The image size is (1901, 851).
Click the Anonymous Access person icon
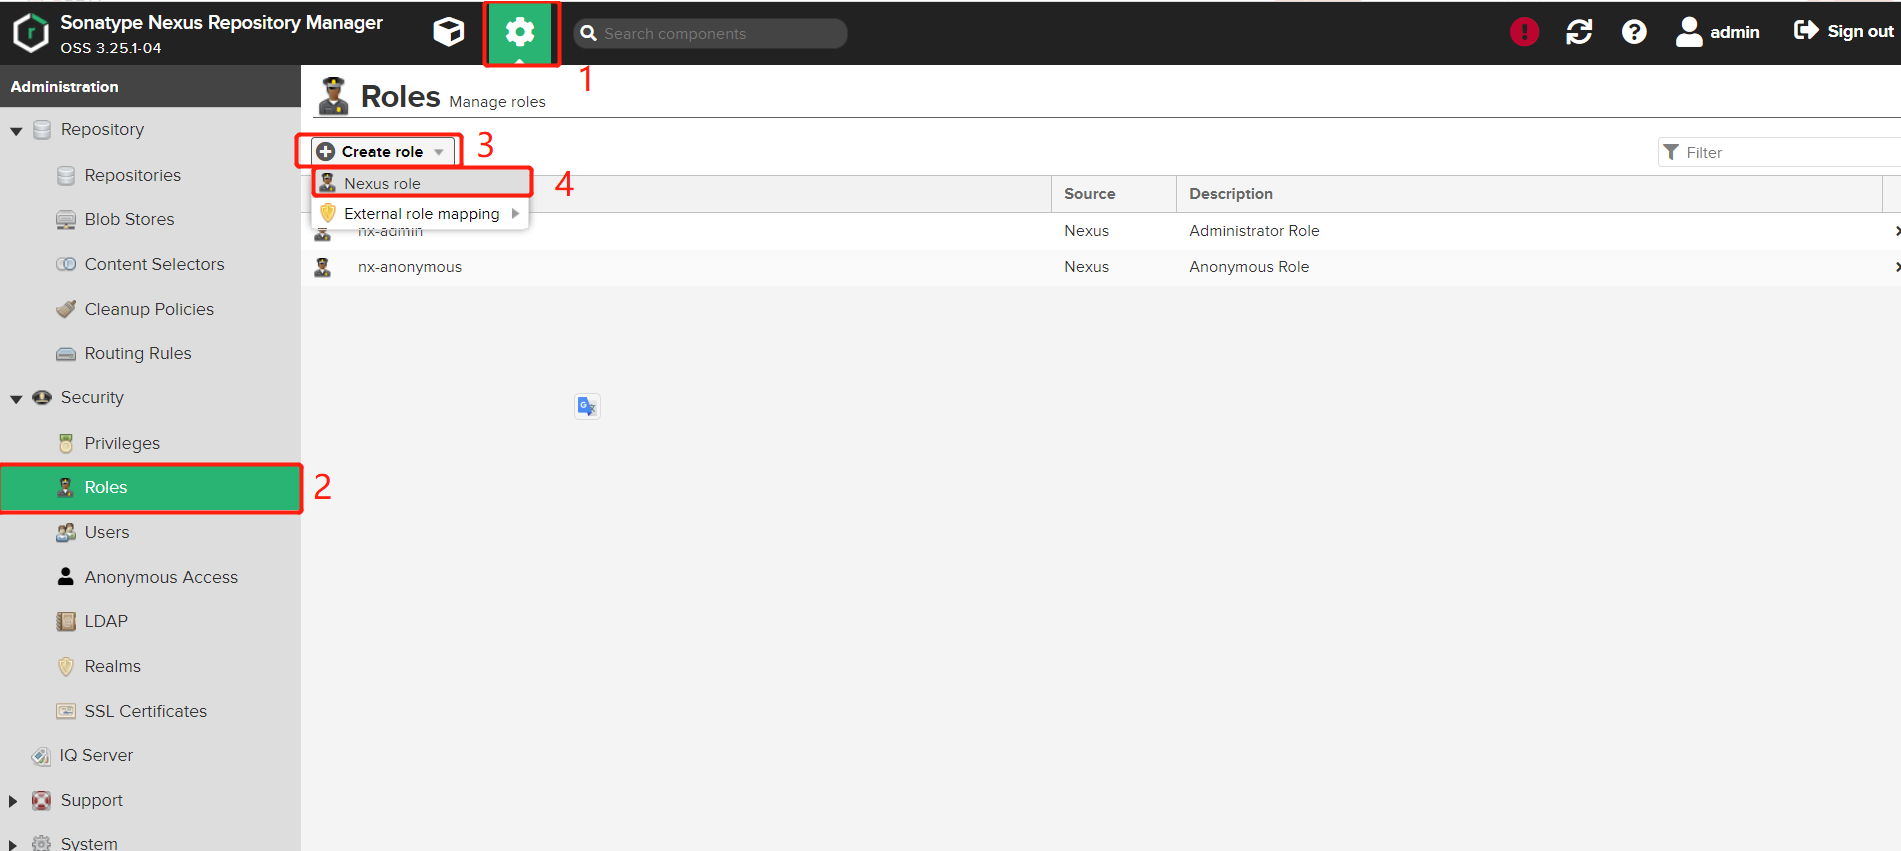(x=66, y=576)
